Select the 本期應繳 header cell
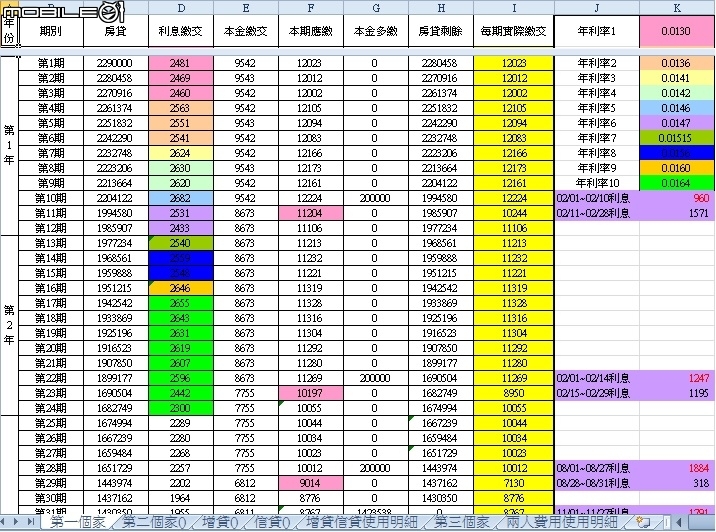 pos(311,31)
